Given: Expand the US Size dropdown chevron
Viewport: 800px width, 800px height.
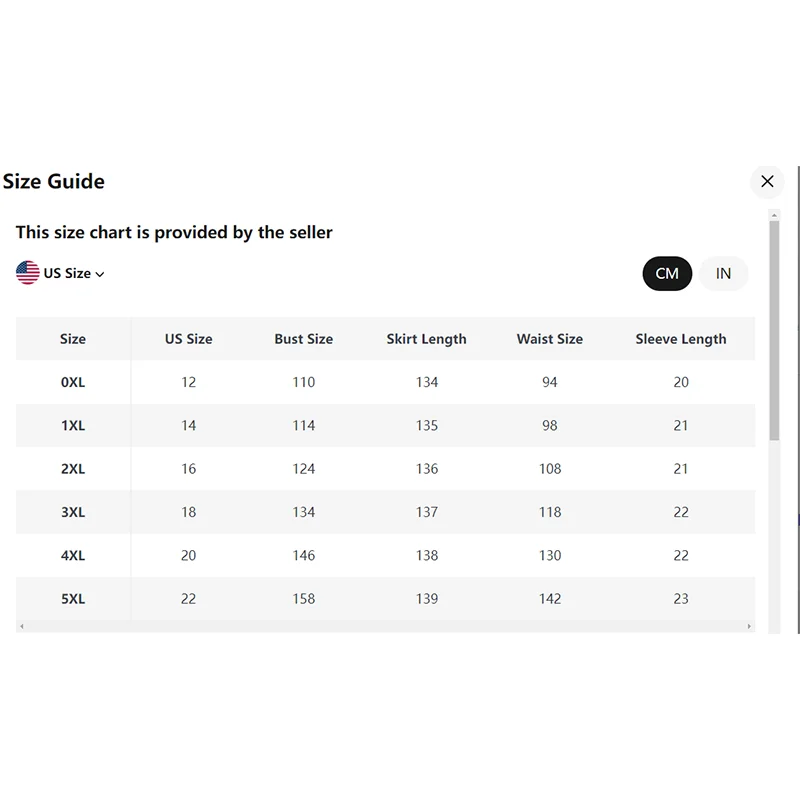Looking at the screenshot, I should tap(100, 274).
